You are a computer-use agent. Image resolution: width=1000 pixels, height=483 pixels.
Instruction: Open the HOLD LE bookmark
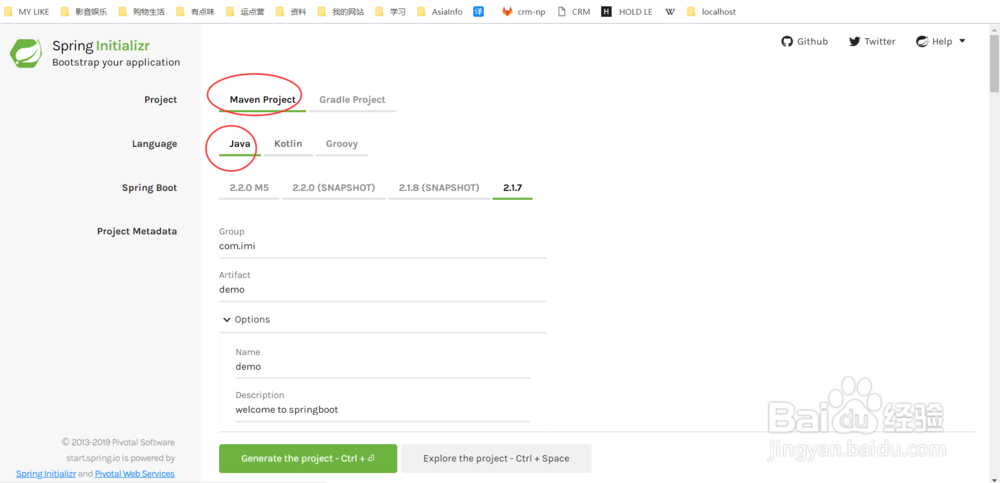tap(627, 11)
